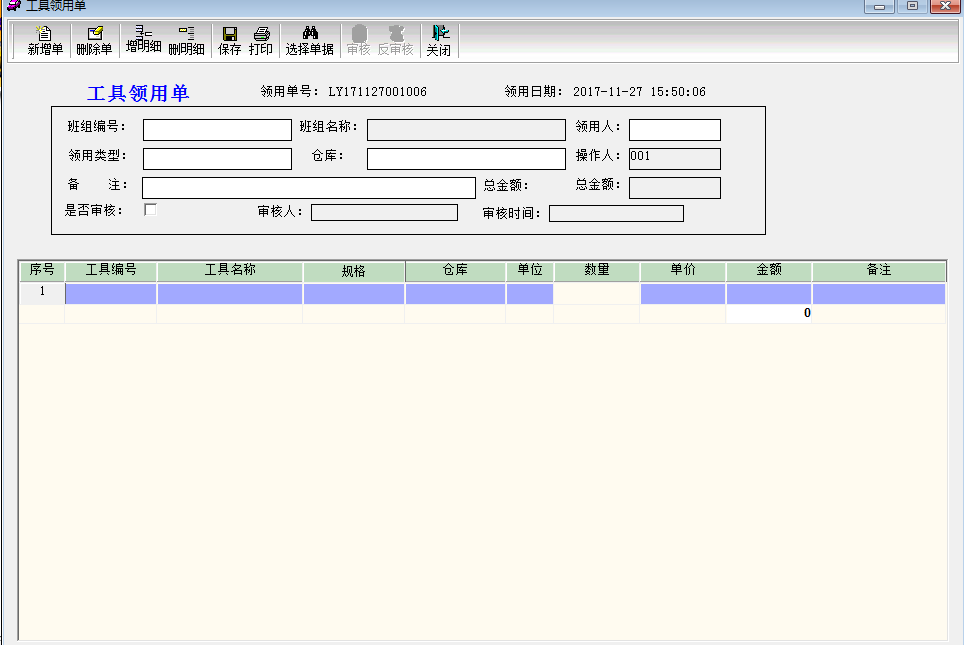Add a detail row with 增明细
This screenshot has height=645, width=964.
pyautogui.click(x=143, y=41)
